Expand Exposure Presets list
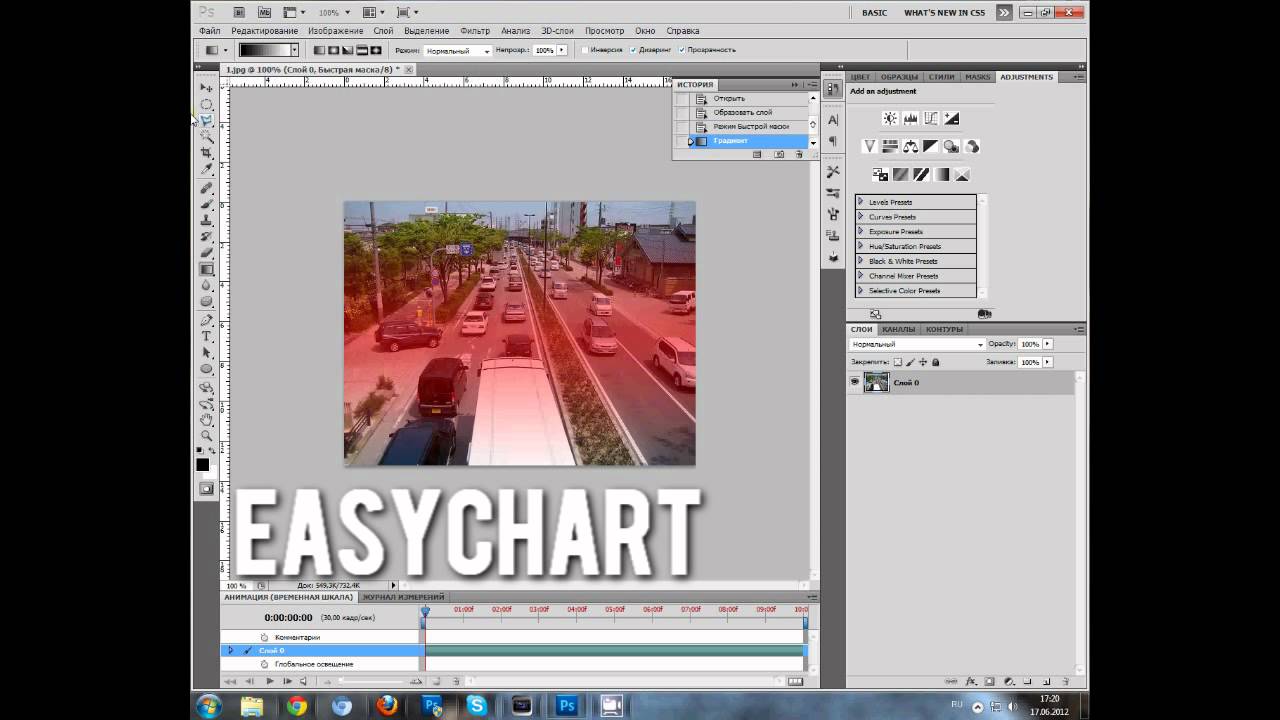1280x720 pixels. 861,232
